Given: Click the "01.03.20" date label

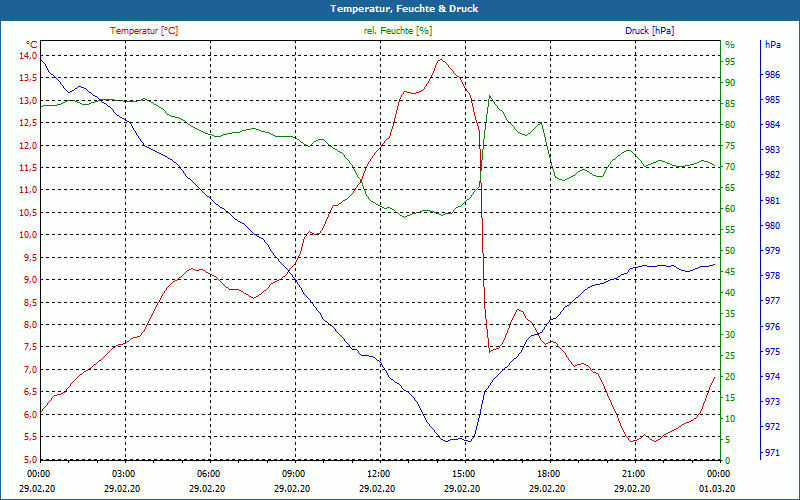Looking at the screenshot, I should point(717,489).
